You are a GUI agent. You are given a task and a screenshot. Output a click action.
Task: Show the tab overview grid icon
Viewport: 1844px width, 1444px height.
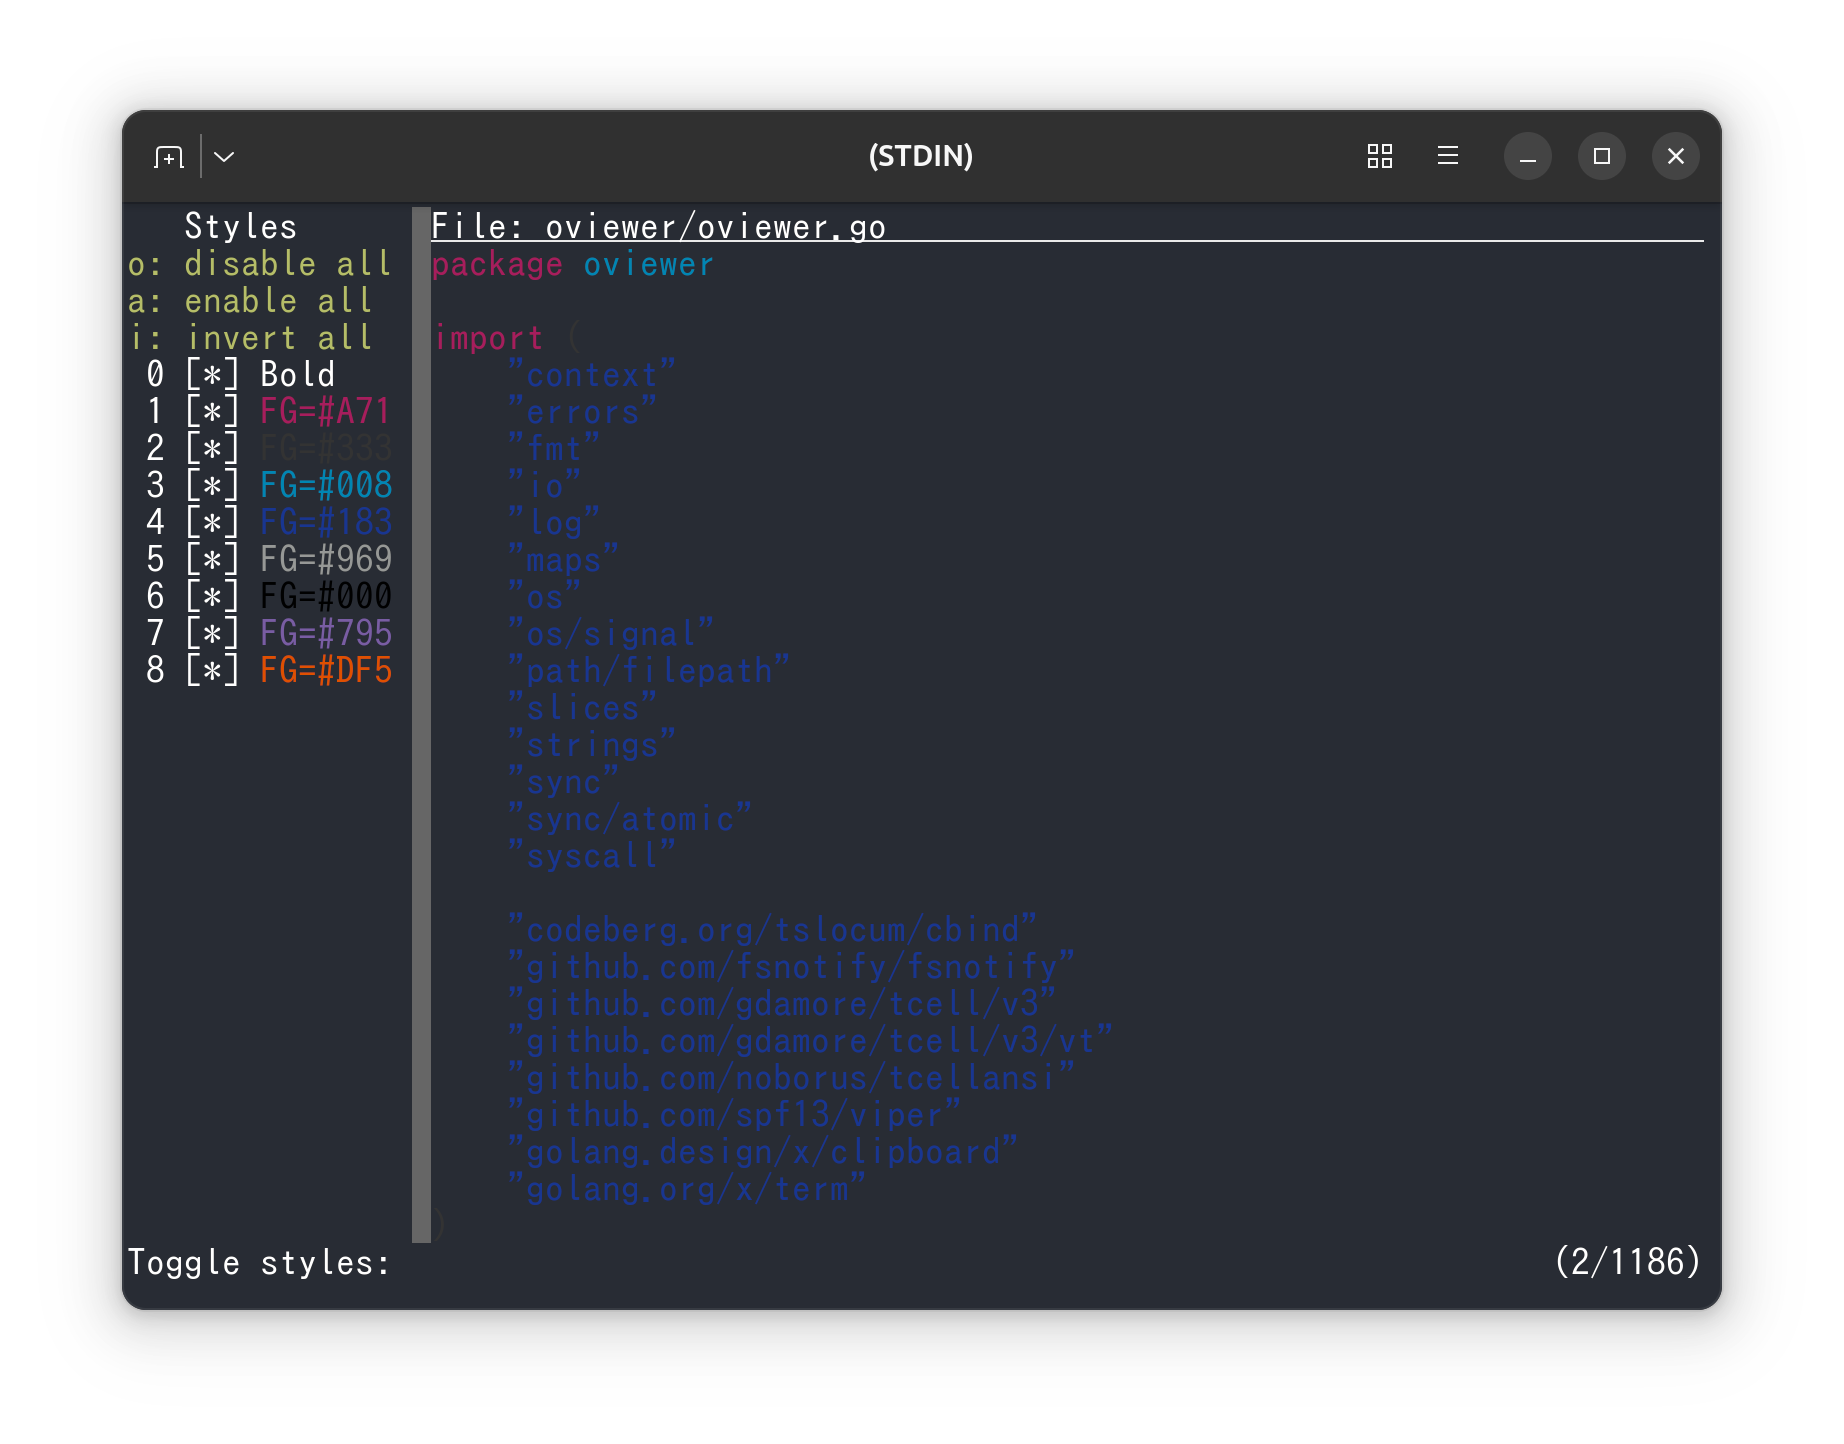tap(1379, 156)
